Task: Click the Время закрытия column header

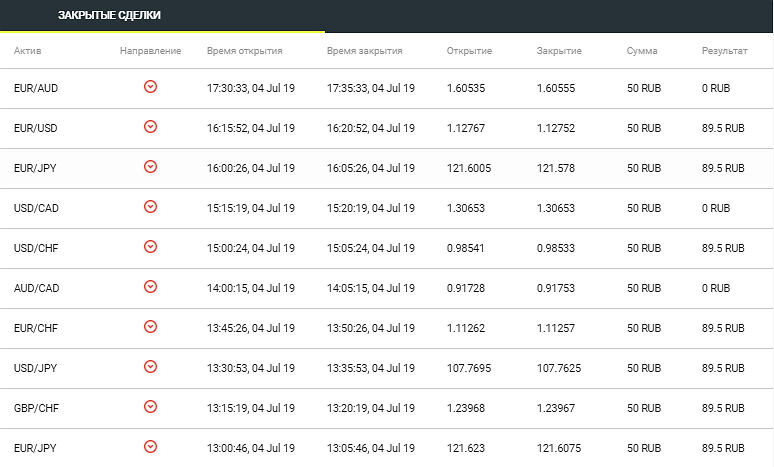Action: pos(364,51)
